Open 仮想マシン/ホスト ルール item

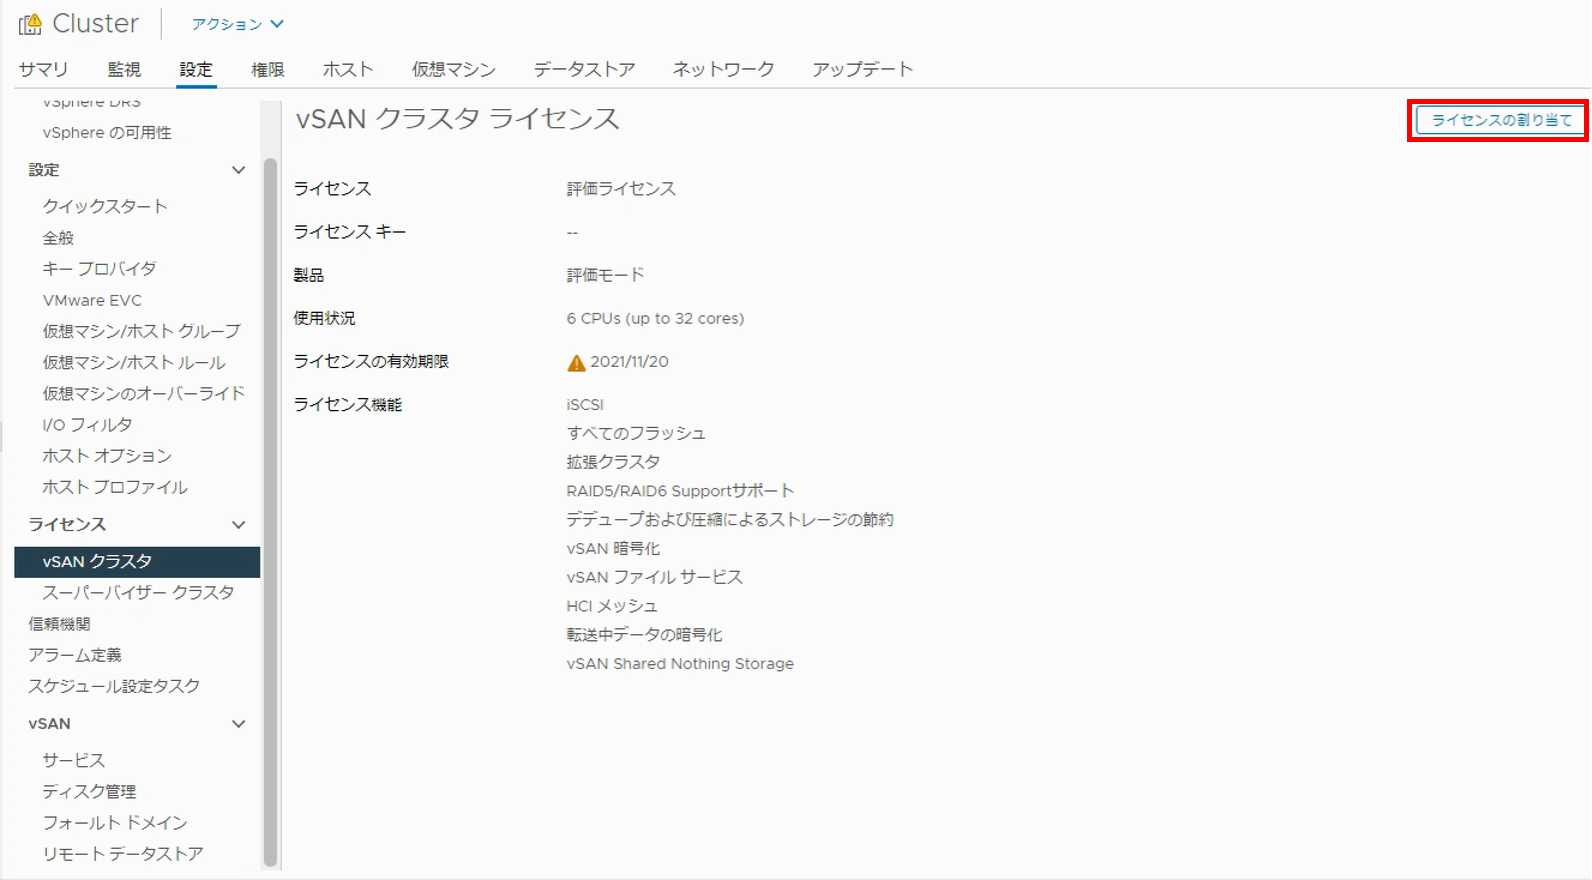point(134,363)
